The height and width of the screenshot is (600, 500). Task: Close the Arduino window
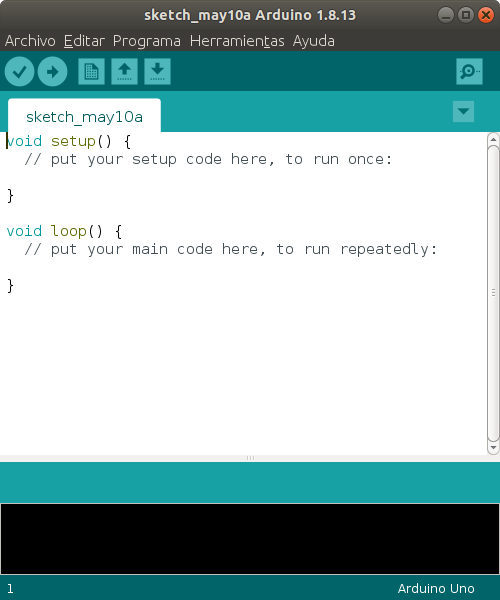(486, 15)
